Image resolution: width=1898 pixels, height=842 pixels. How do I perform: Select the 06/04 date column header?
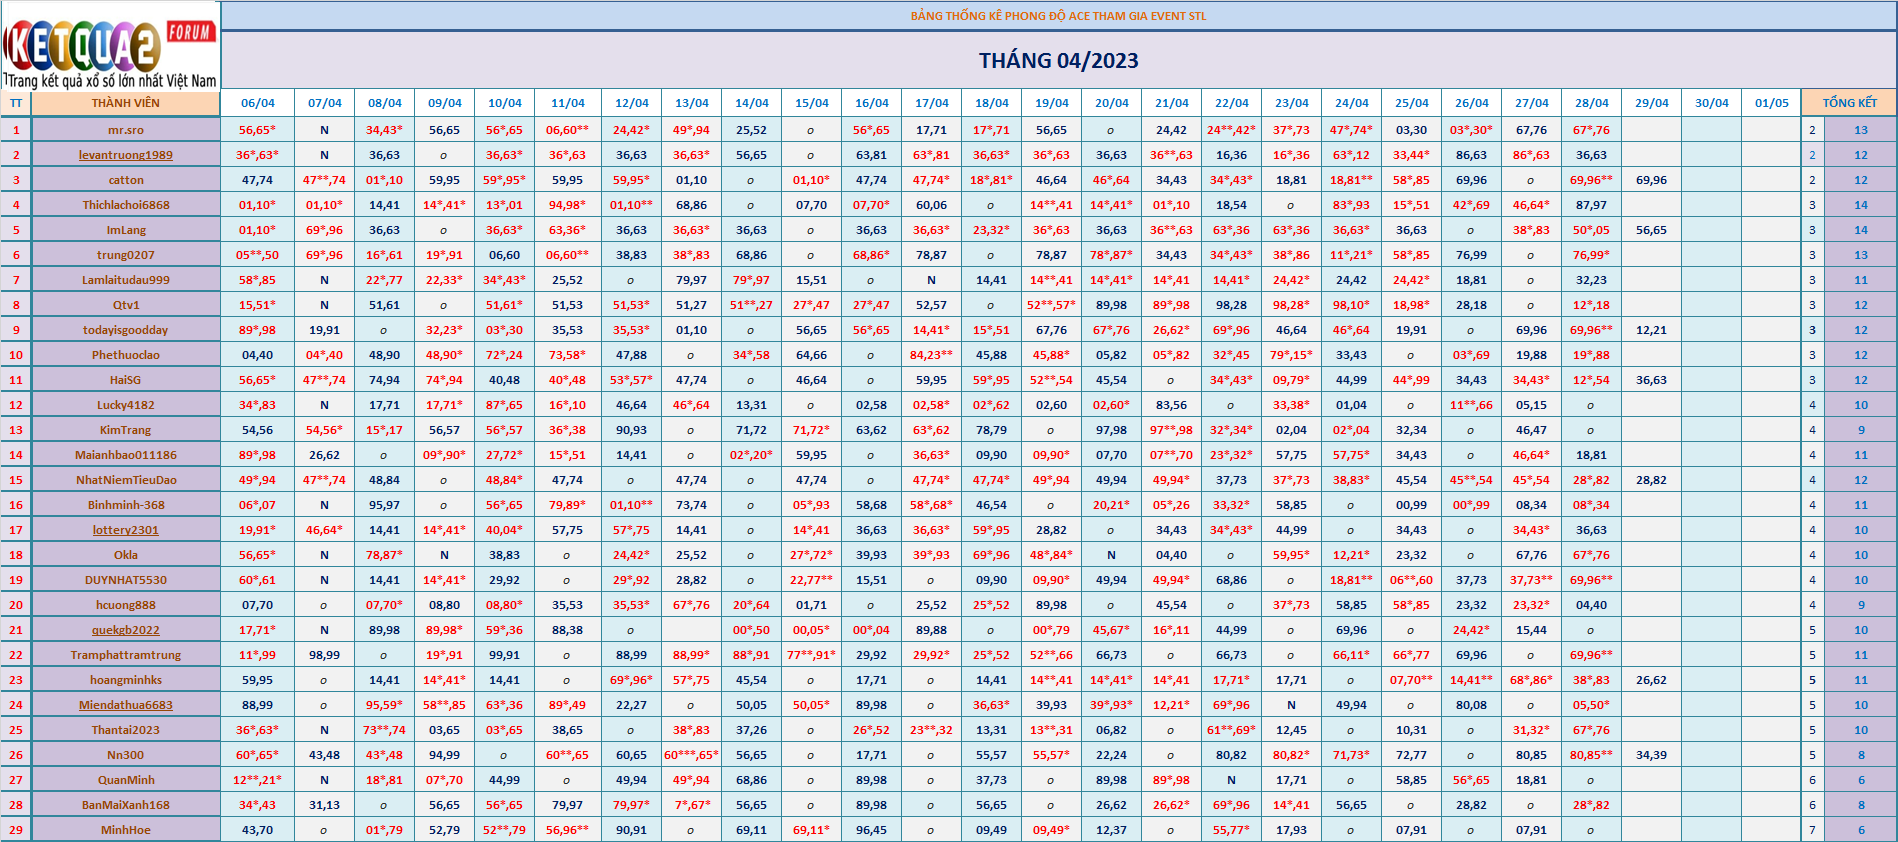click(257, 103)
